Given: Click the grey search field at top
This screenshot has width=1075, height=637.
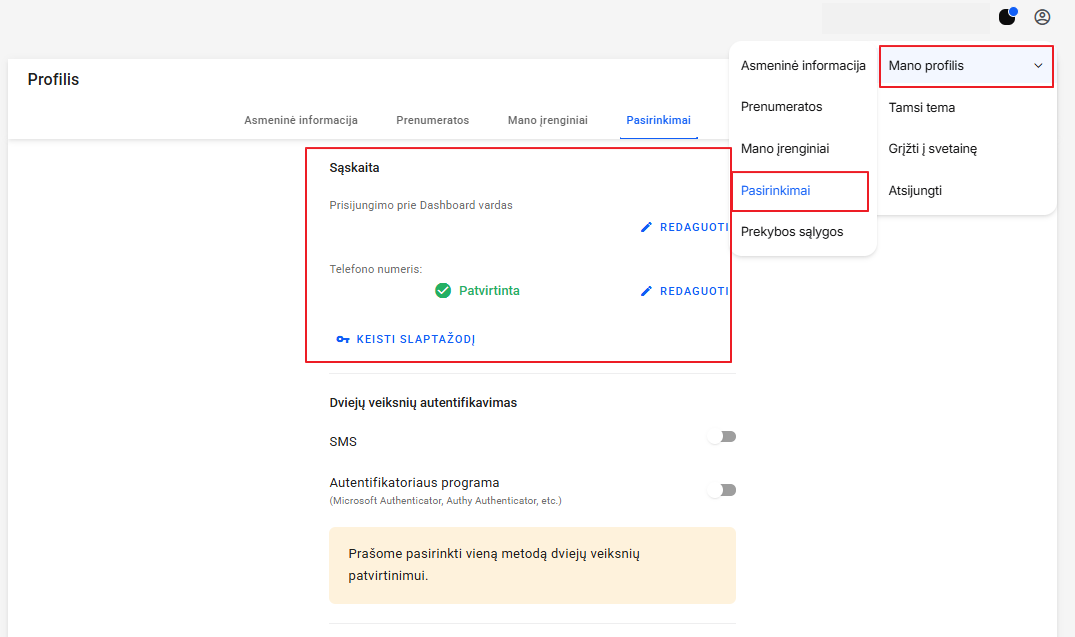Looking at the screenshot, I should click(x=905, y=18).
